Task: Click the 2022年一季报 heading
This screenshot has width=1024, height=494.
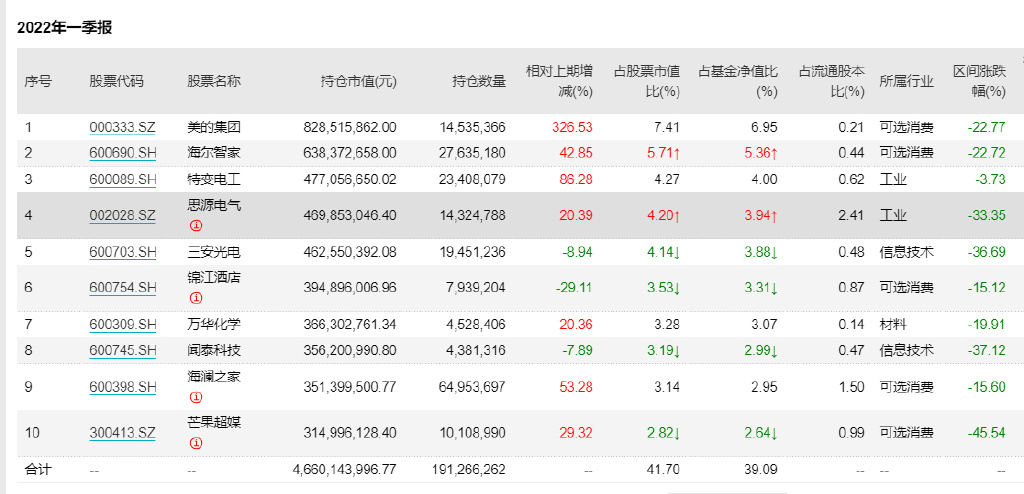Action: (x=65, y=29)
